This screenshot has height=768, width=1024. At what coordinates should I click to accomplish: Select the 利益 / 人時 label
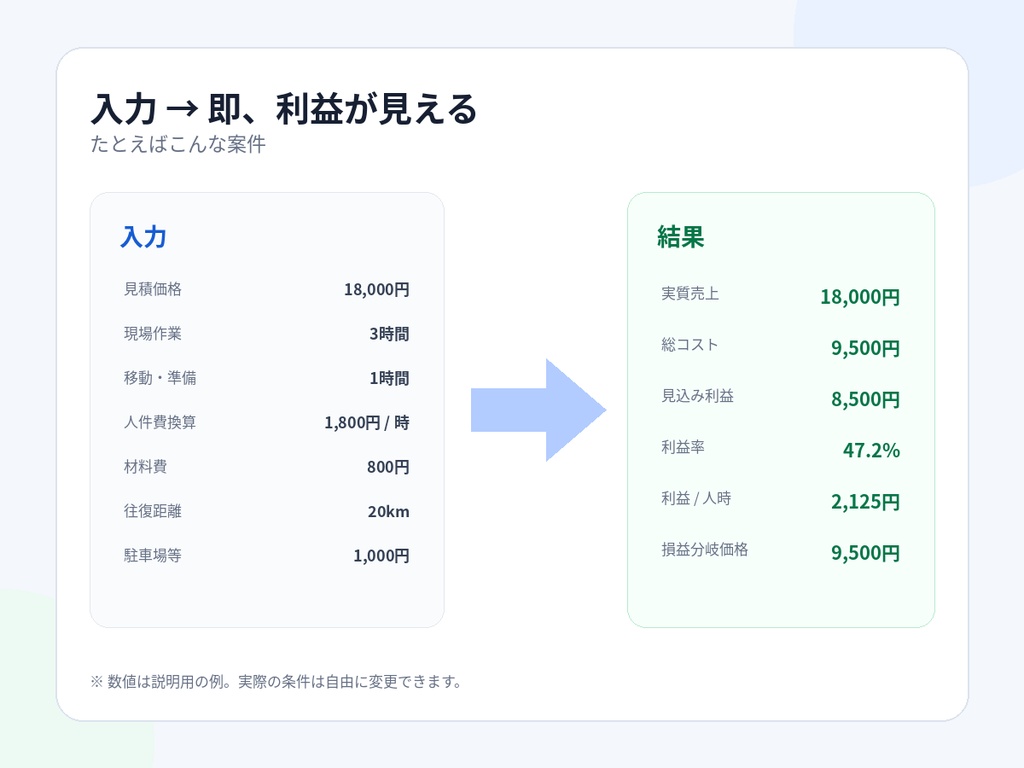pyautogui.click(x=696, y=498)
